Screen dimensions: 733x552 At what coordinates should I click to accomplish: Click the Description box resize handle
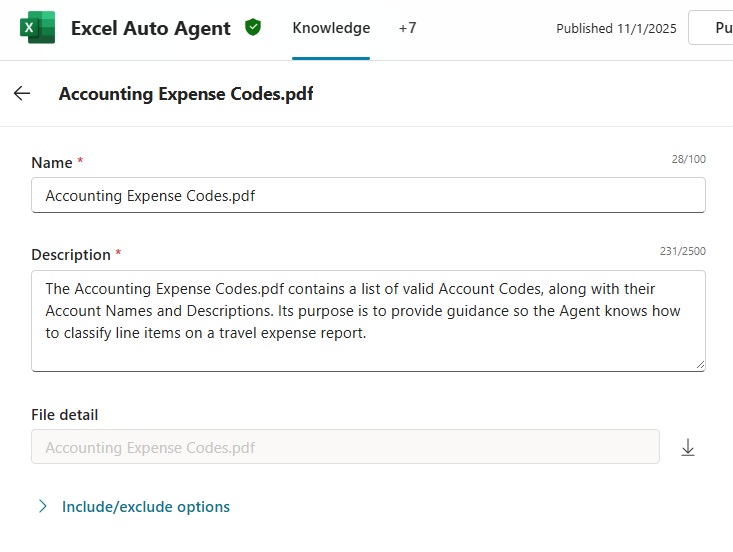coord(699,365)
